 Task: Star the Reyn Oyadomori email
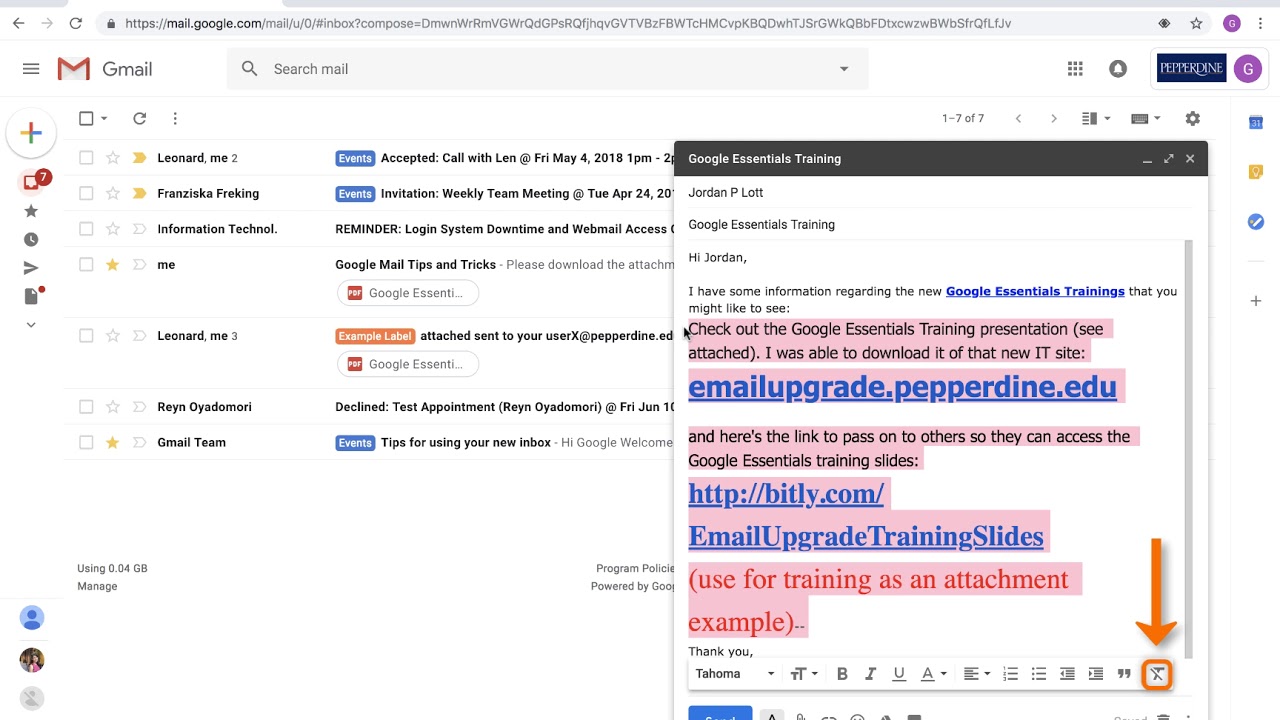pos(113,407)
